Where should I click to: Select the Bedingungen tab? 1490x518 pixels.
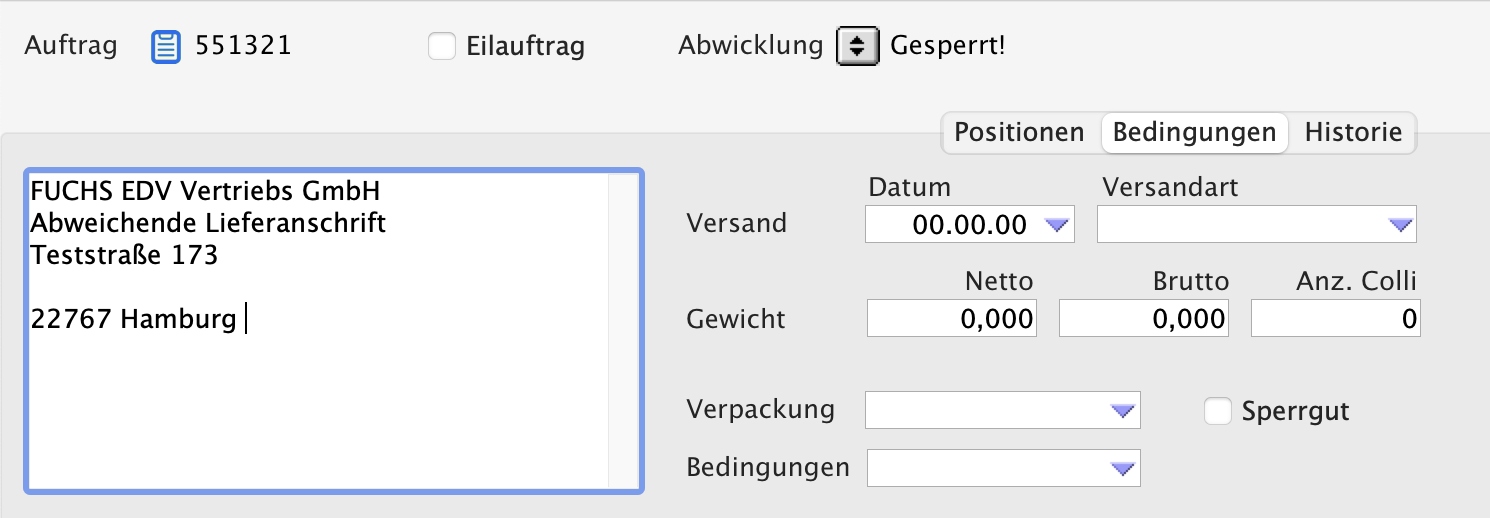[1194, 132]
